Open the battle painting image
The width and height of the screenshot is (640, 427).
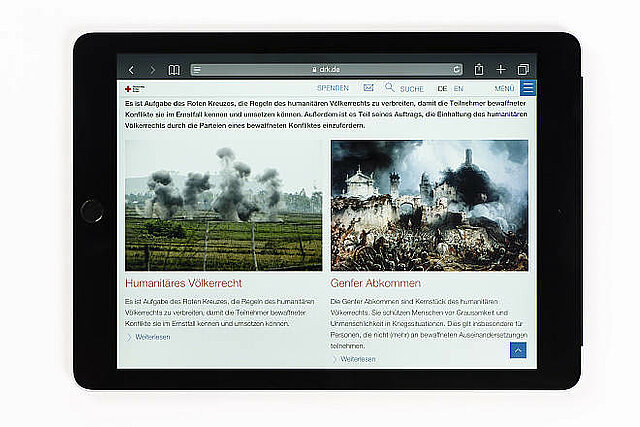[429, 205]
